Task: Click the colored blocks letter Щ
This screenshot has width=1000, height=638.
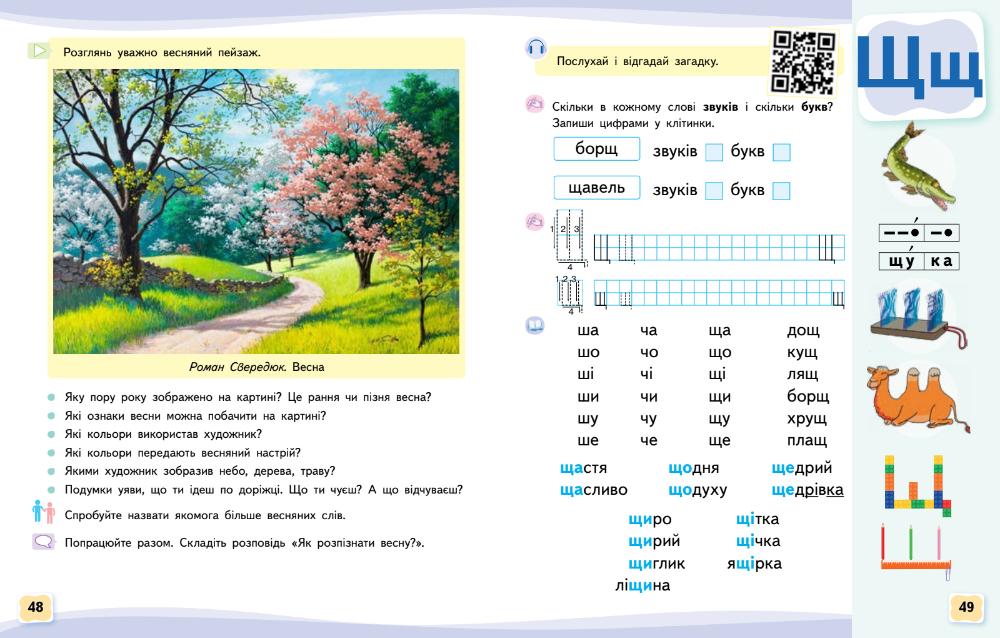Action: (918, 486)
